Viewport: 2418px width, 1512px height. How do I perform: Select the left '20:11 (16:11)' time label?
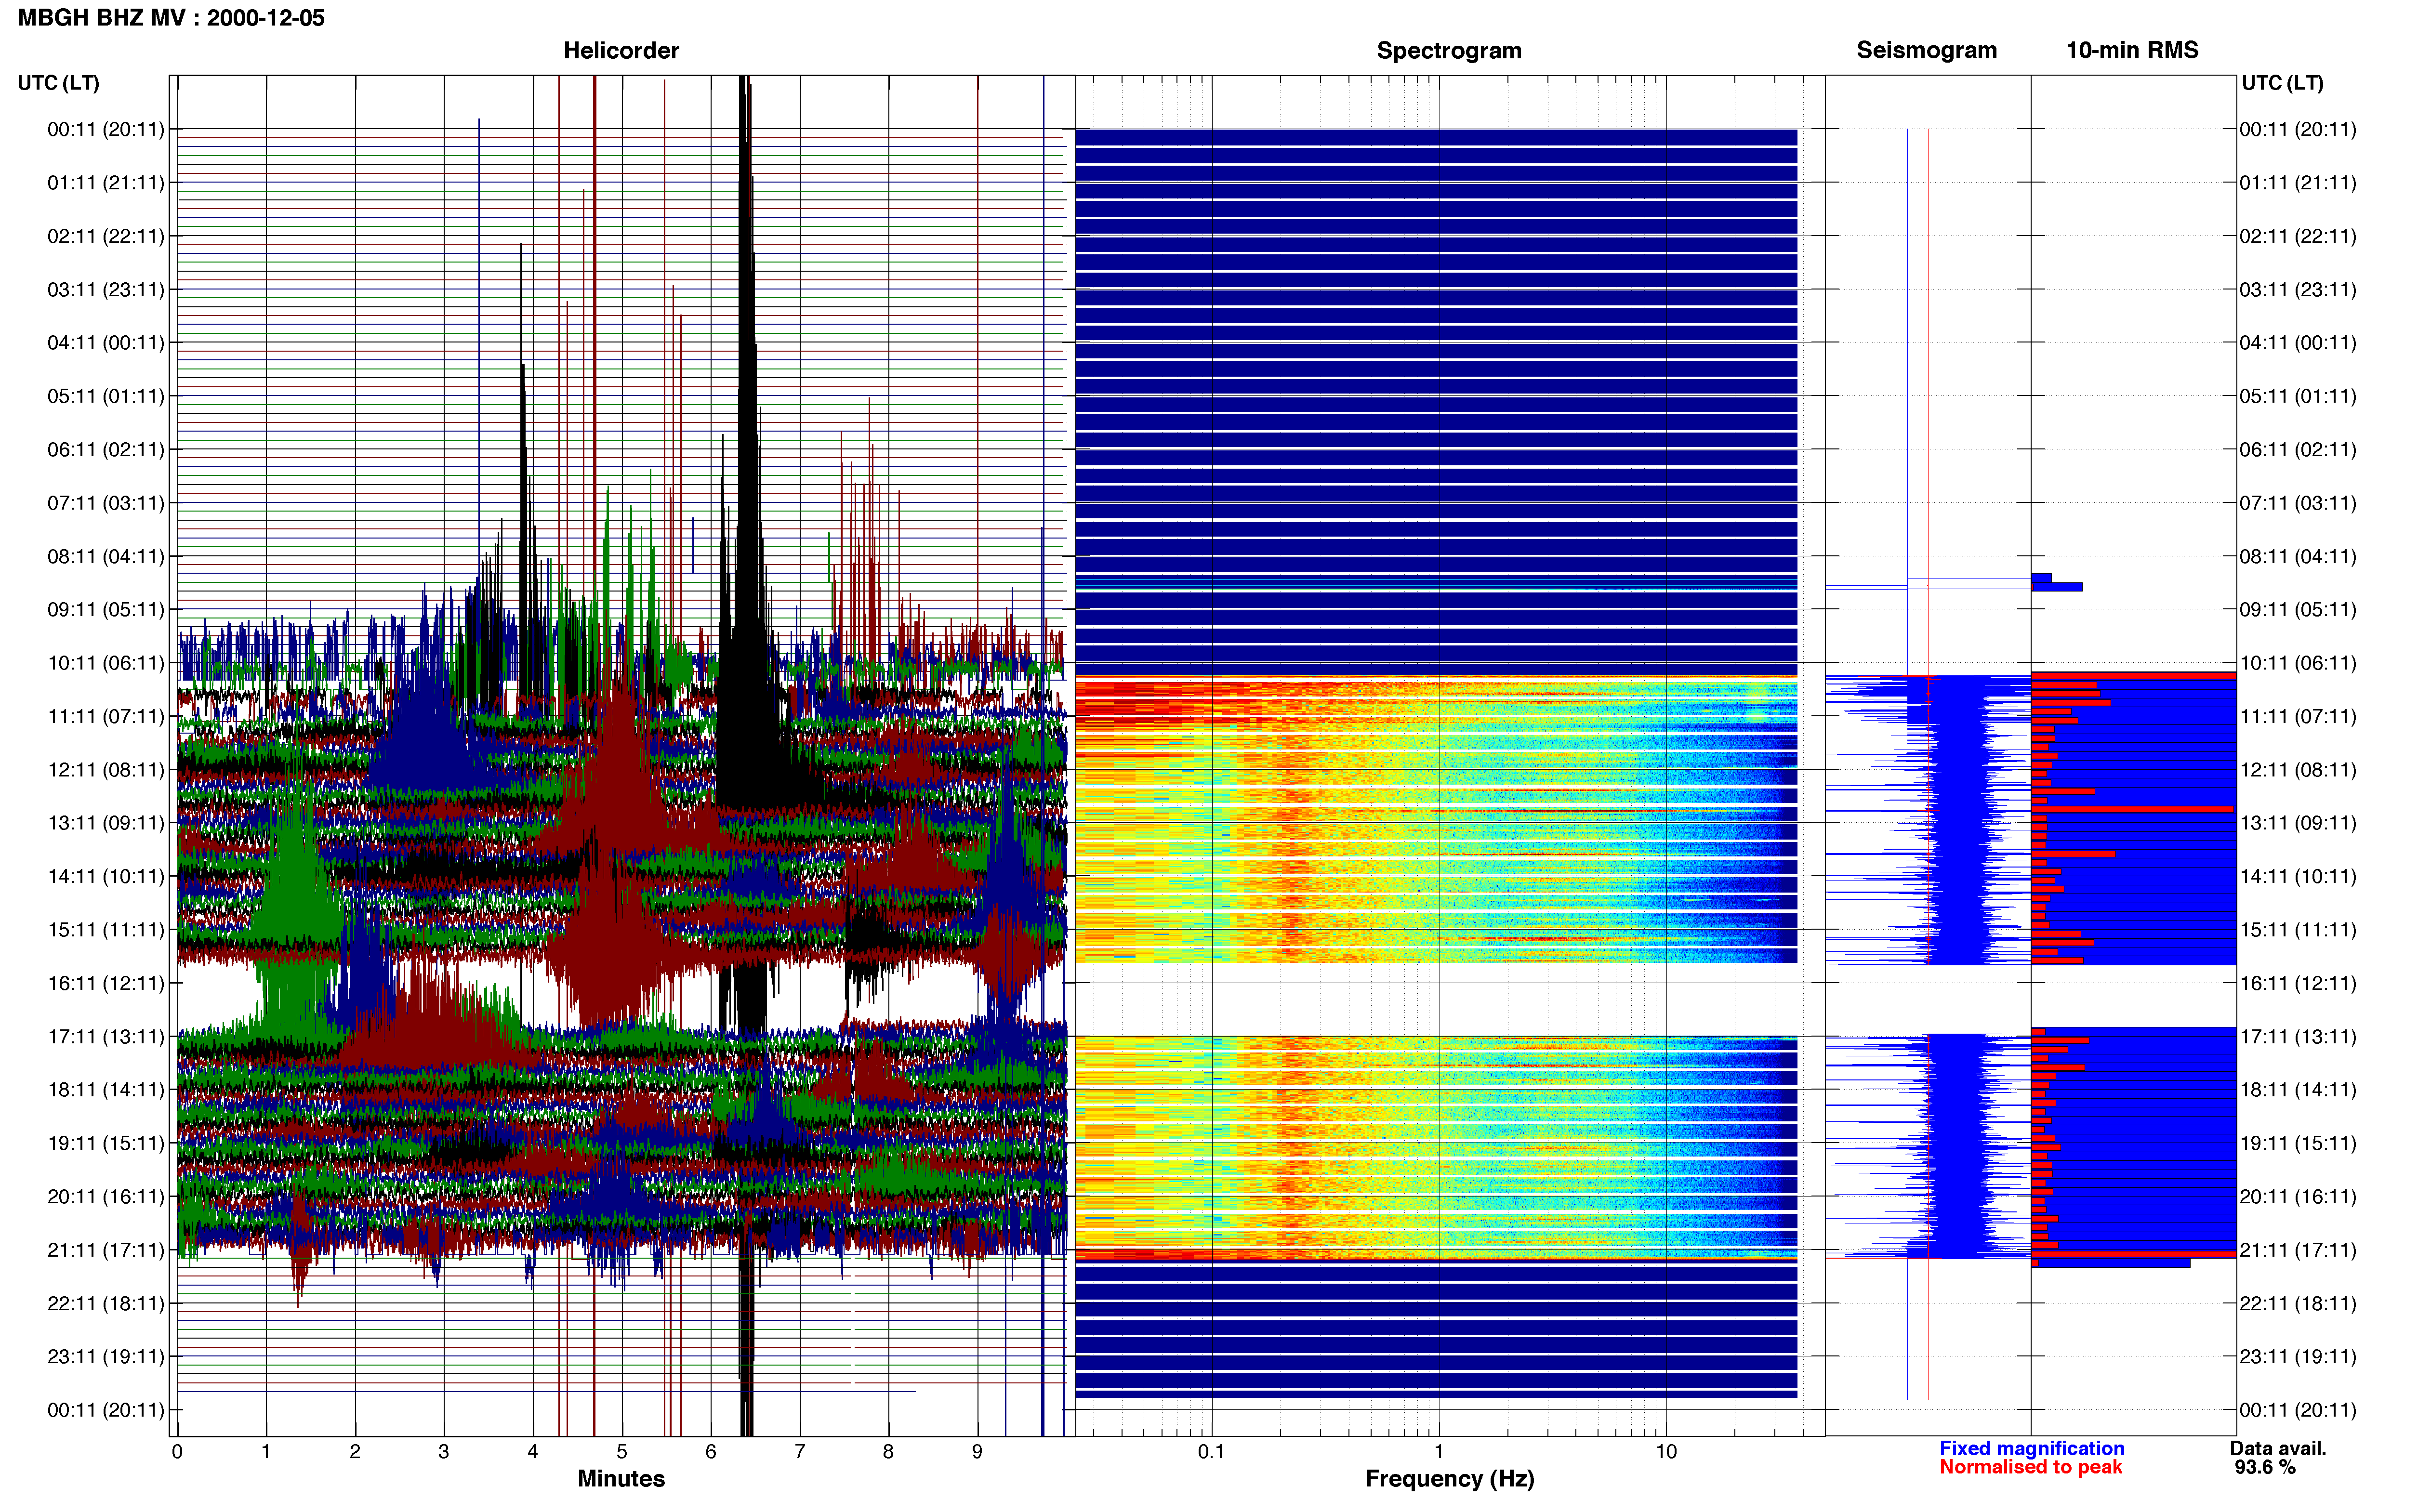click(x=106, y=1197)
